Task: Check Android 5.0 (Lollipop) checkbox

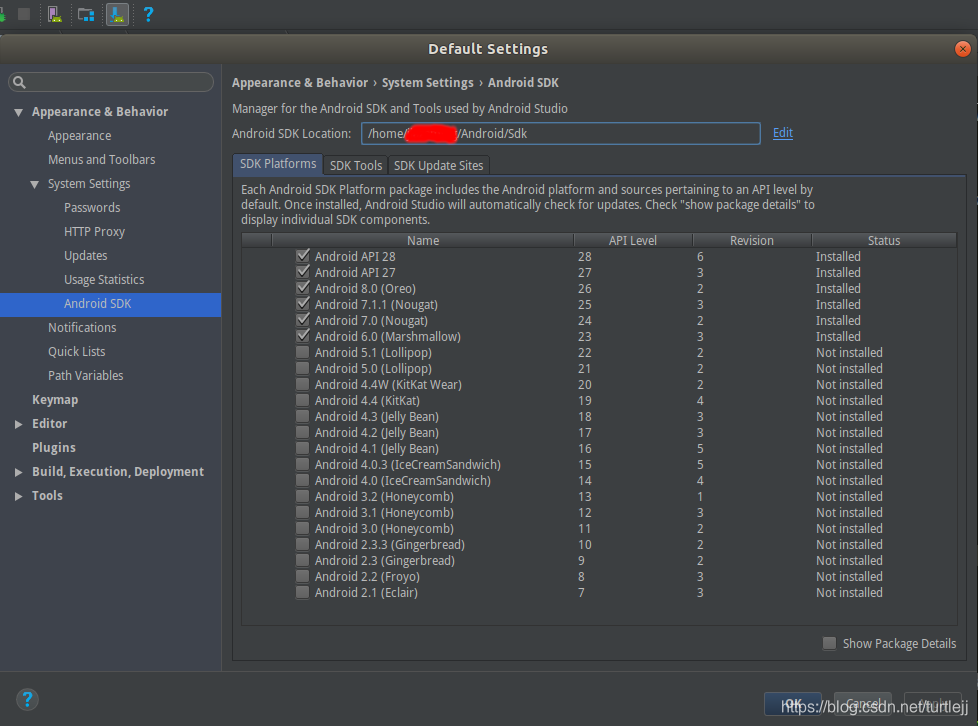Action: pyautogui.click(x=303, y=368)
